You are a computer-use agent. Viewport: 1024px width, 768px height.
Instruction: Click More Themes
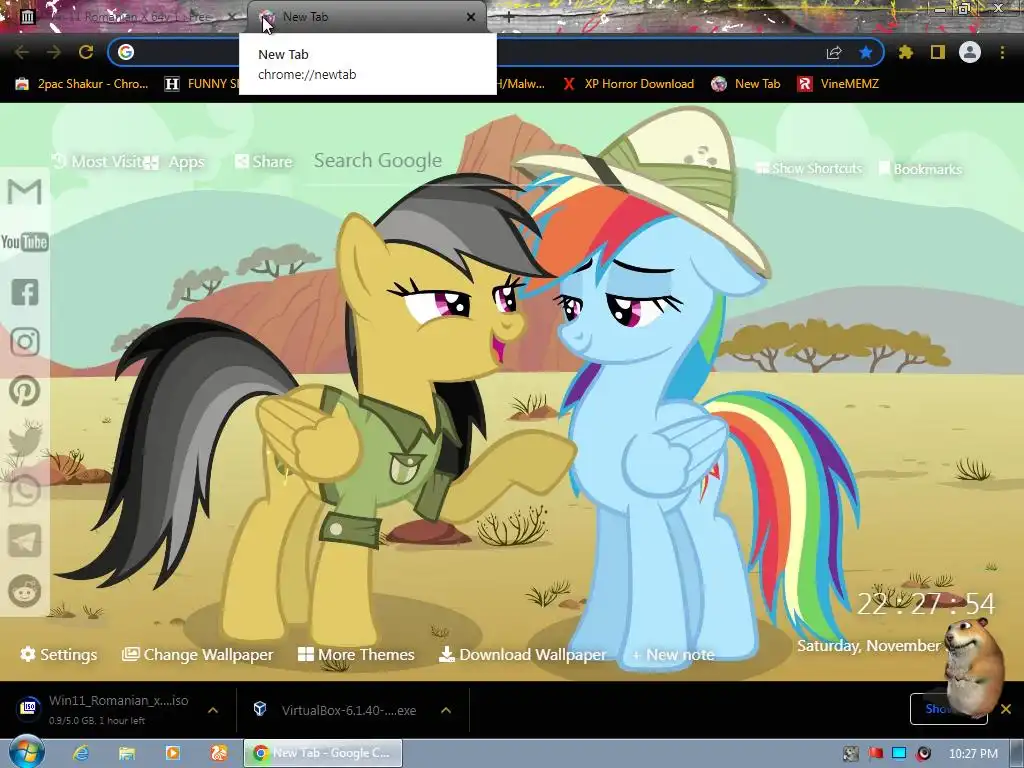[356, 654]
